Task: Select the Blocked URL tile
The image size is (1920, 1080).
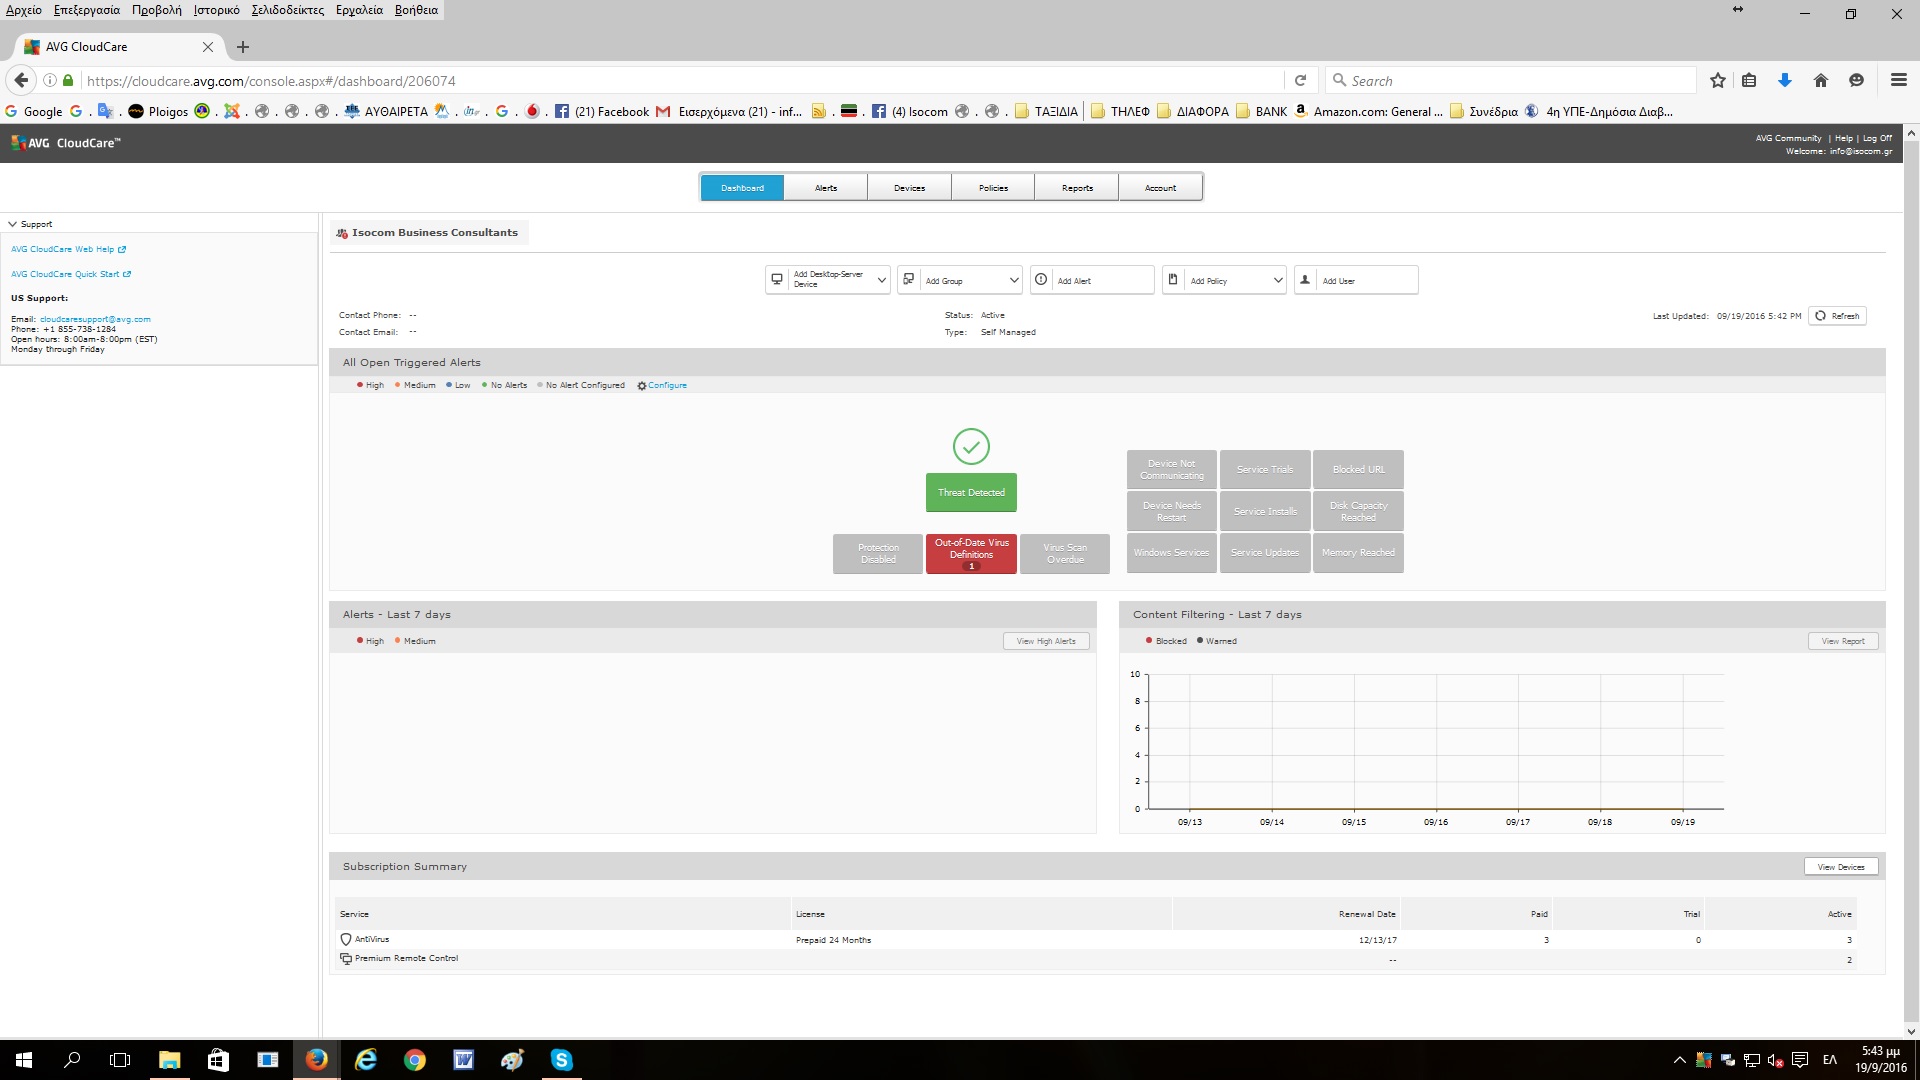Action: [x=1358, y=469]
